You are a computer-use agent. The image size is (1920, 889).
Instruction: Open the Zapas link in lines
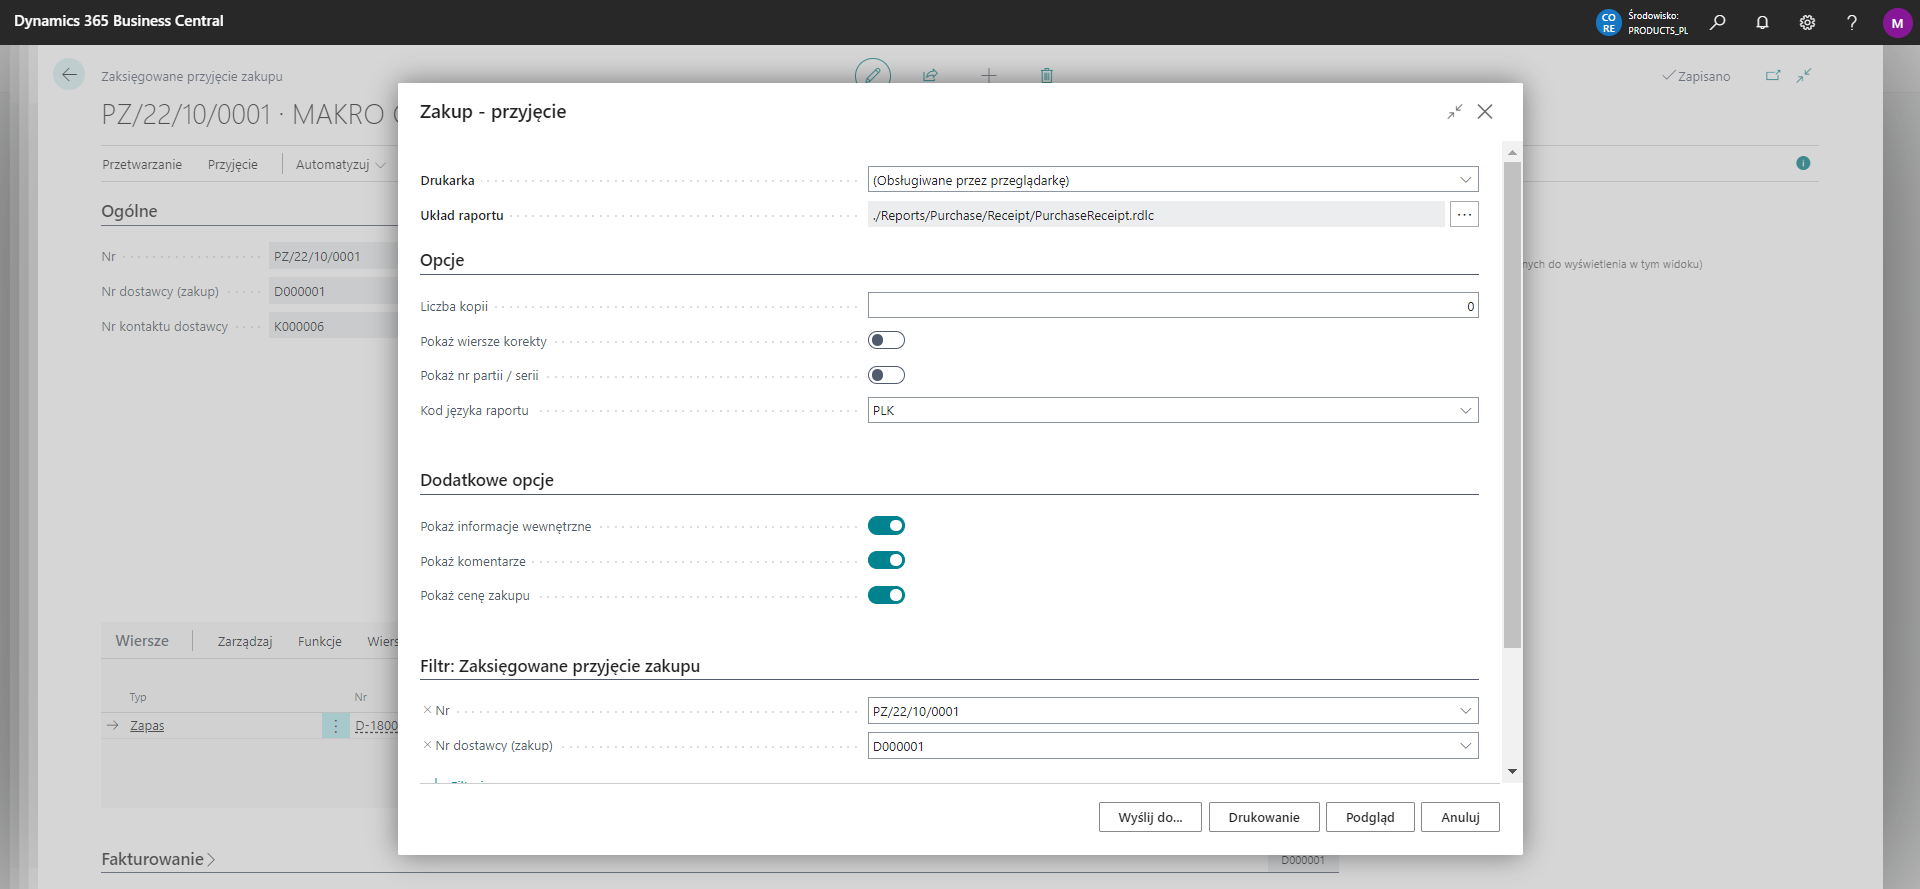point(147,726)
